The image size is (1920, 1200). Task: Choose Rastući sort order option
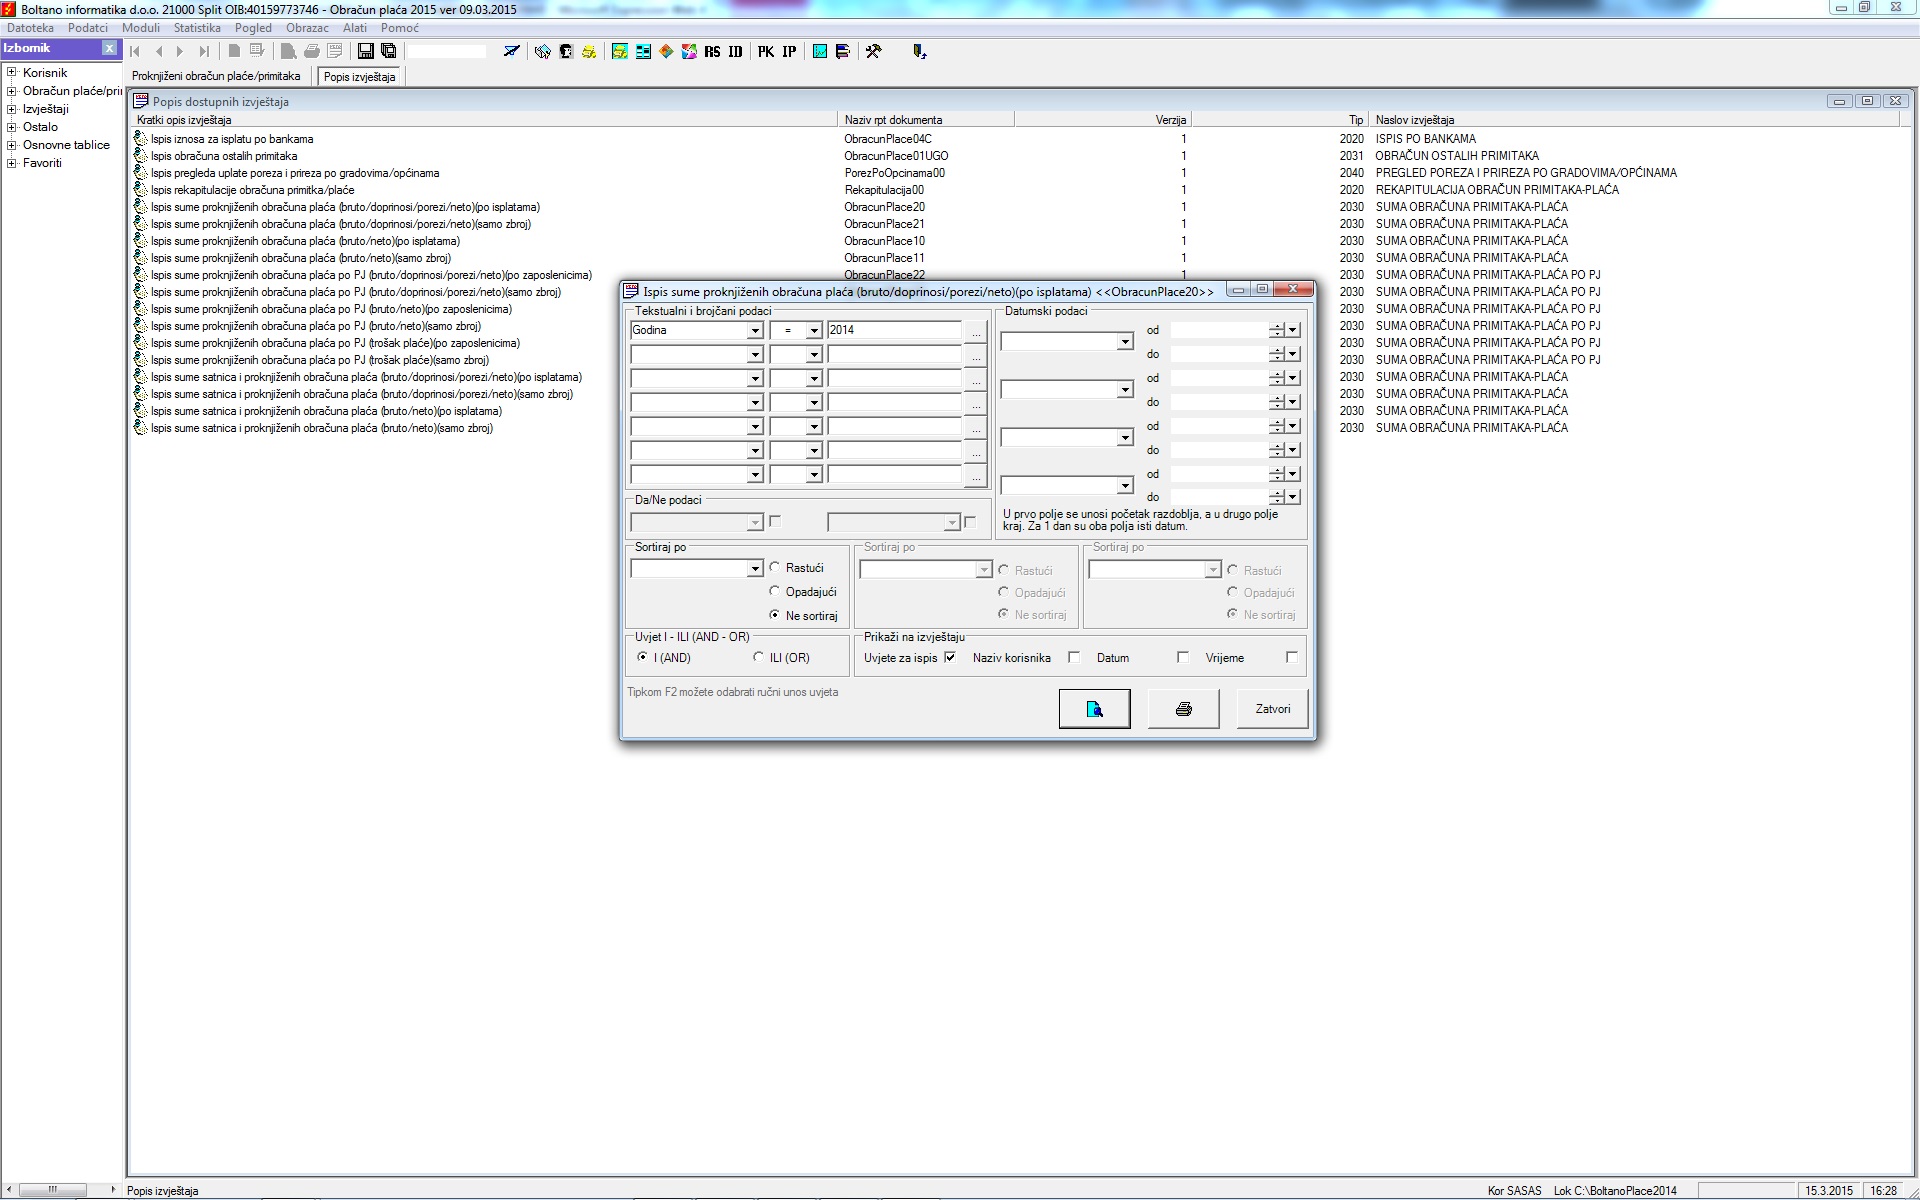(775, 567)
